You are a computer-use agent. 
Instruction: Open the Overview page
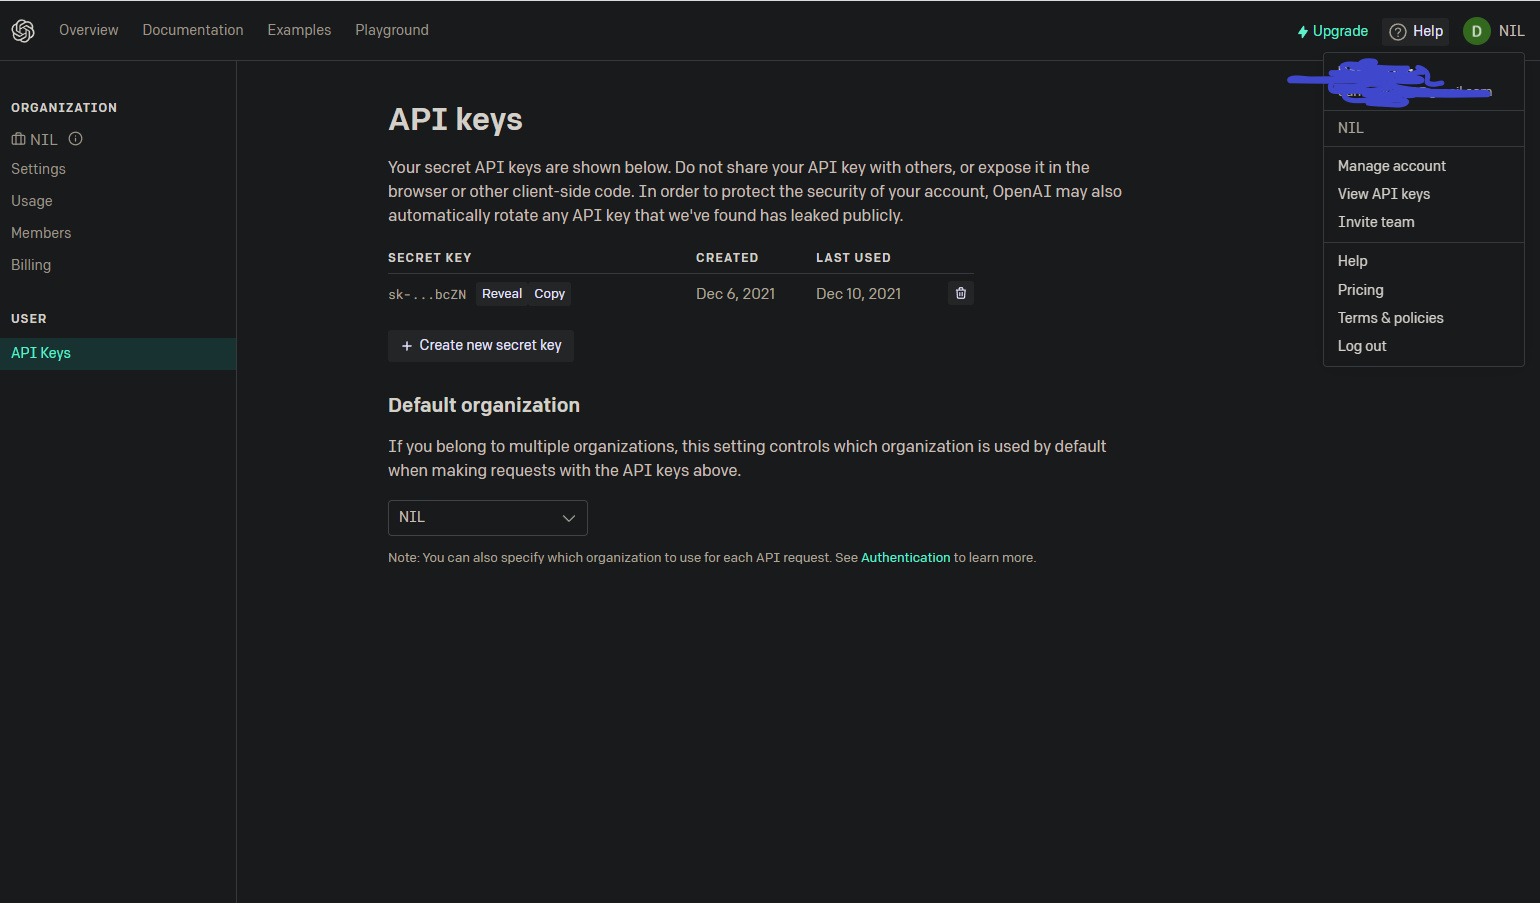(x=89, y=30)
